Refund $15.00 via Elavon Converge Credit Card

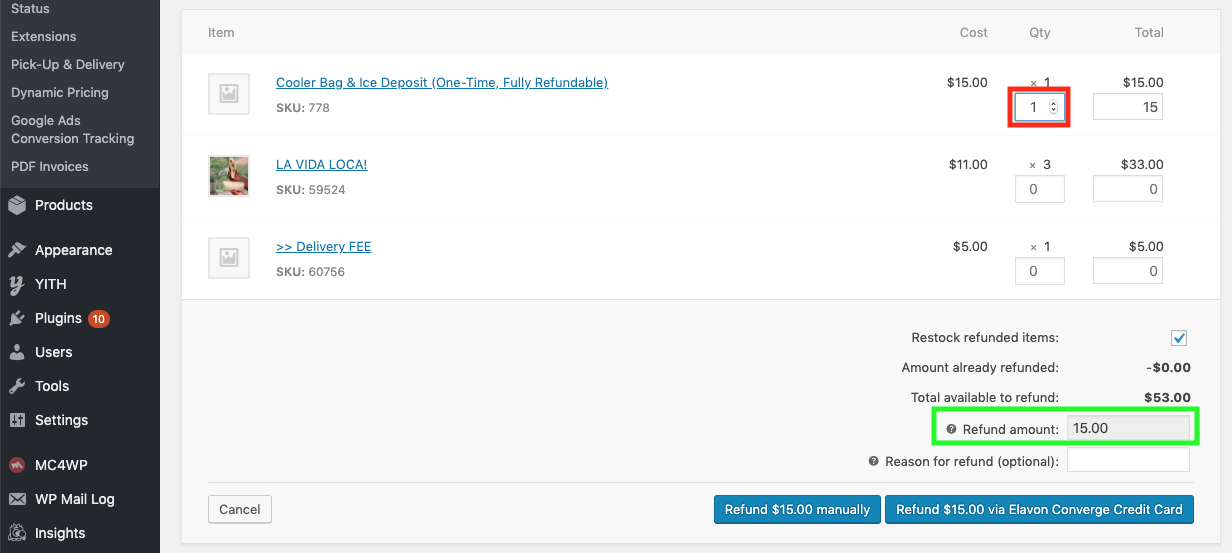[1039, 509]
